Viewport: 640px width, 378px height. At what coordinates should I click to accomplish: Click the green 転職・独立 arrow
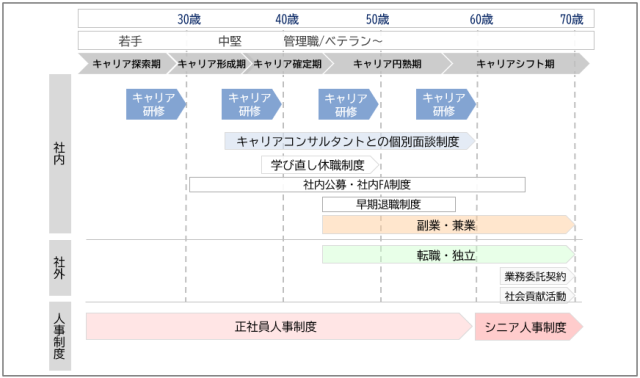click(448, 255)
